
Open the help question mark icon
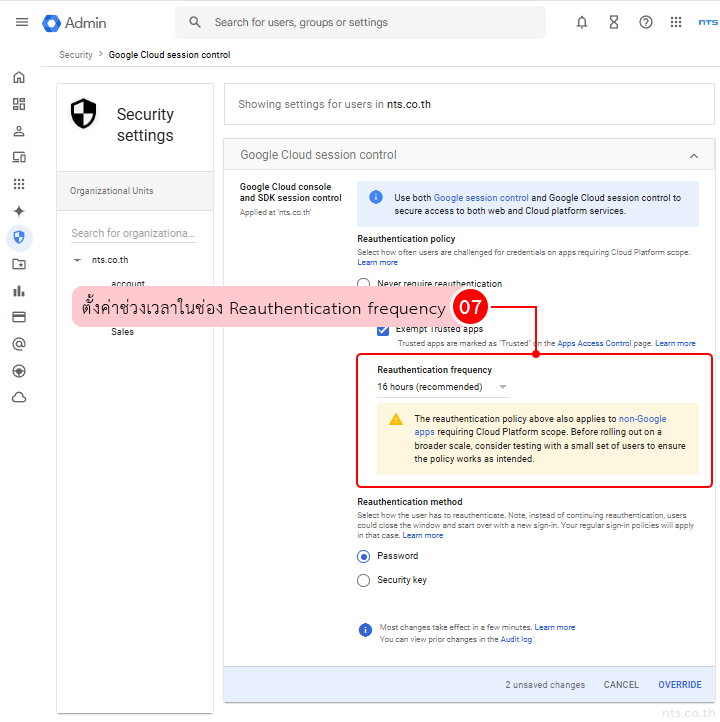pyautogui.click(x=645, y=22)
